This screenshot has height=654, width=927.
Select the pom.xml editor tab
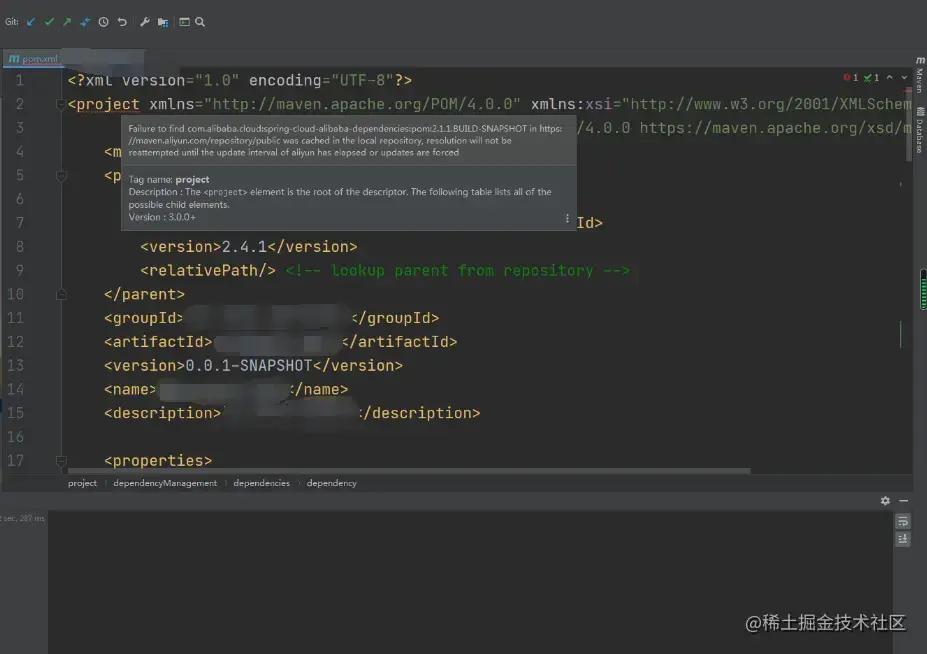[34, 59]
